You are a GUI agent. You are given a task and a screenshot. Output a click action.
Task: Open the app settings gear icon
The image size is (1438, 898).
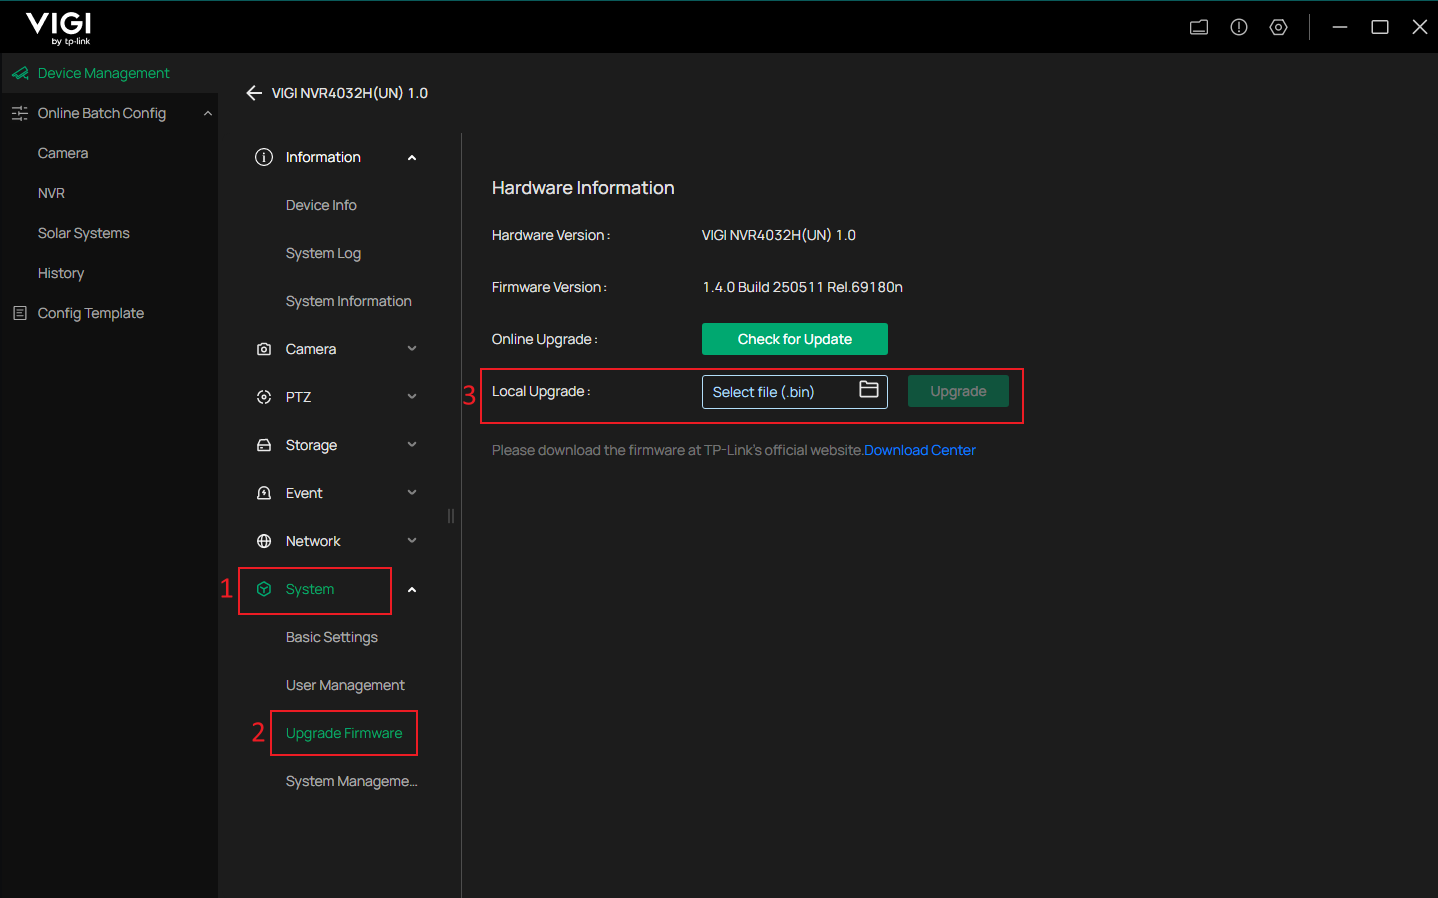(x=1278, y=27)
